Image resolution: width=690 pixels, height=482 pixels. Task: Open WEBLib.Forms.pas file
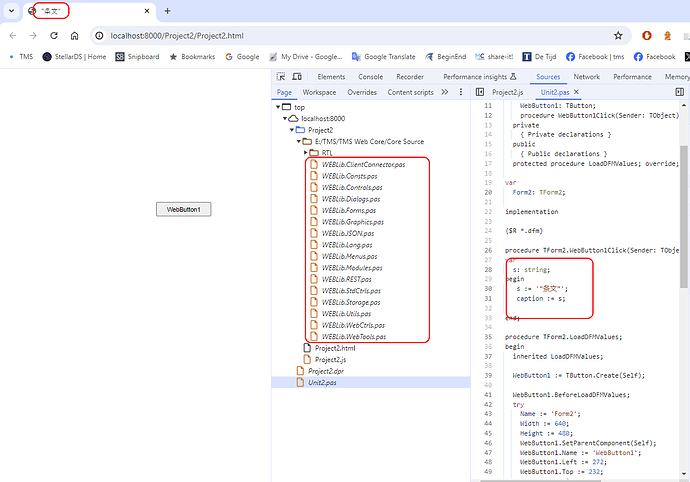pos(349,210)
